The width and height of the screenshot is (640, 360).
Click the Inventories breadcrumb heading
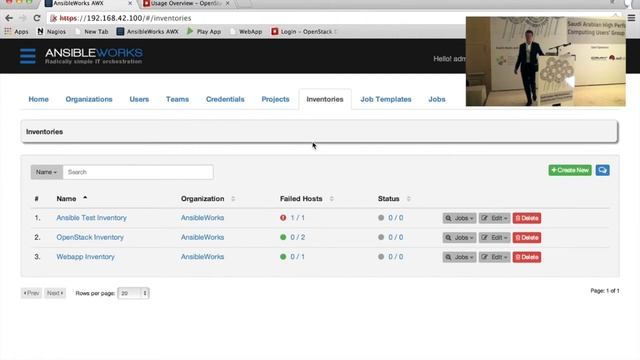coord(44,132)
